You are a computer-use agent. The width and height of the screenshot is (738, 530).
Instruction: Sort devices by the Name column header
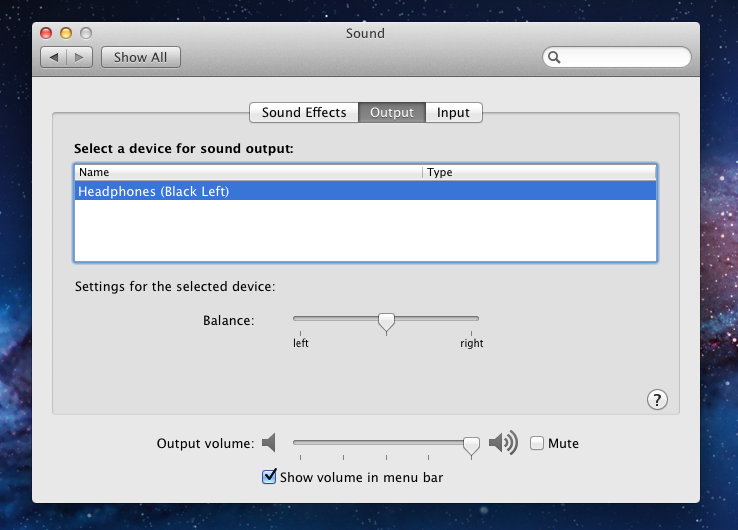tap(248, 172)
